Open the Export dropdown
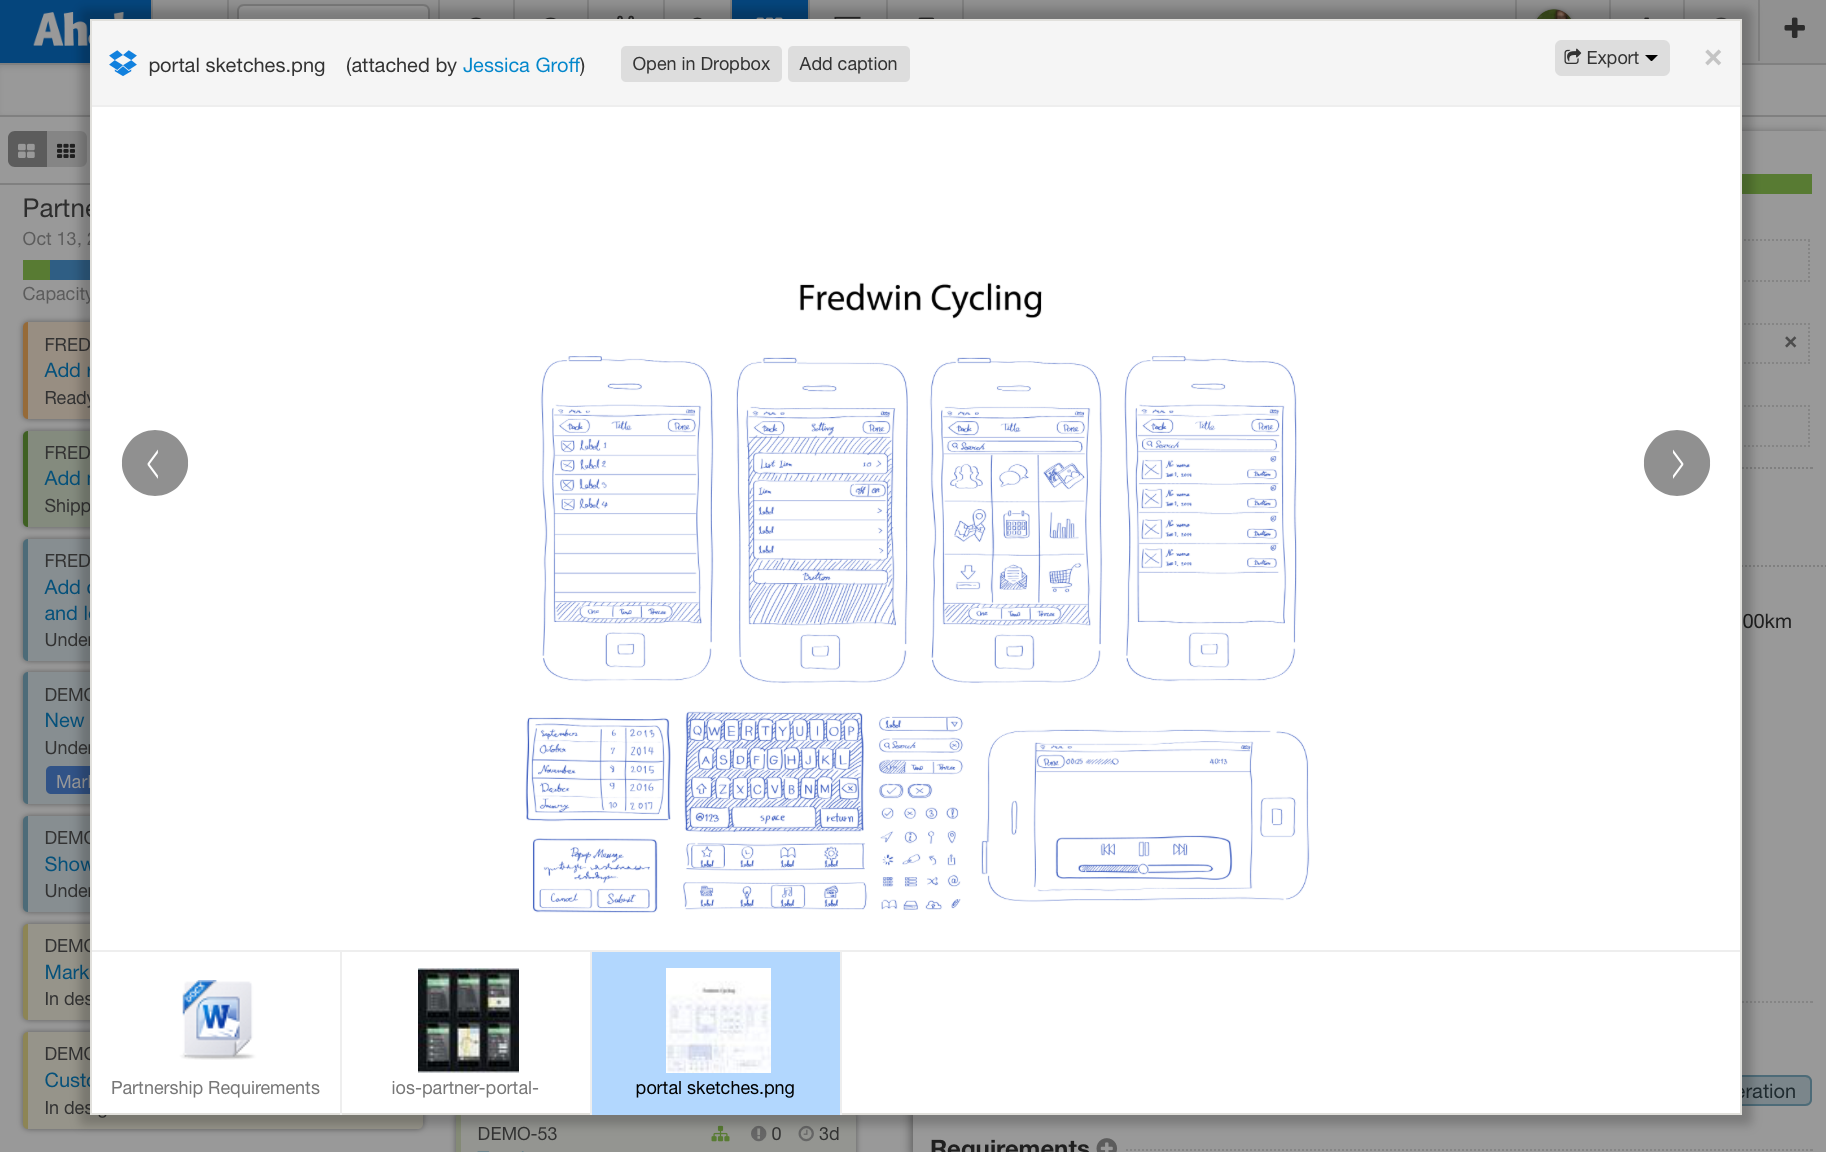 pos(1611,58)
